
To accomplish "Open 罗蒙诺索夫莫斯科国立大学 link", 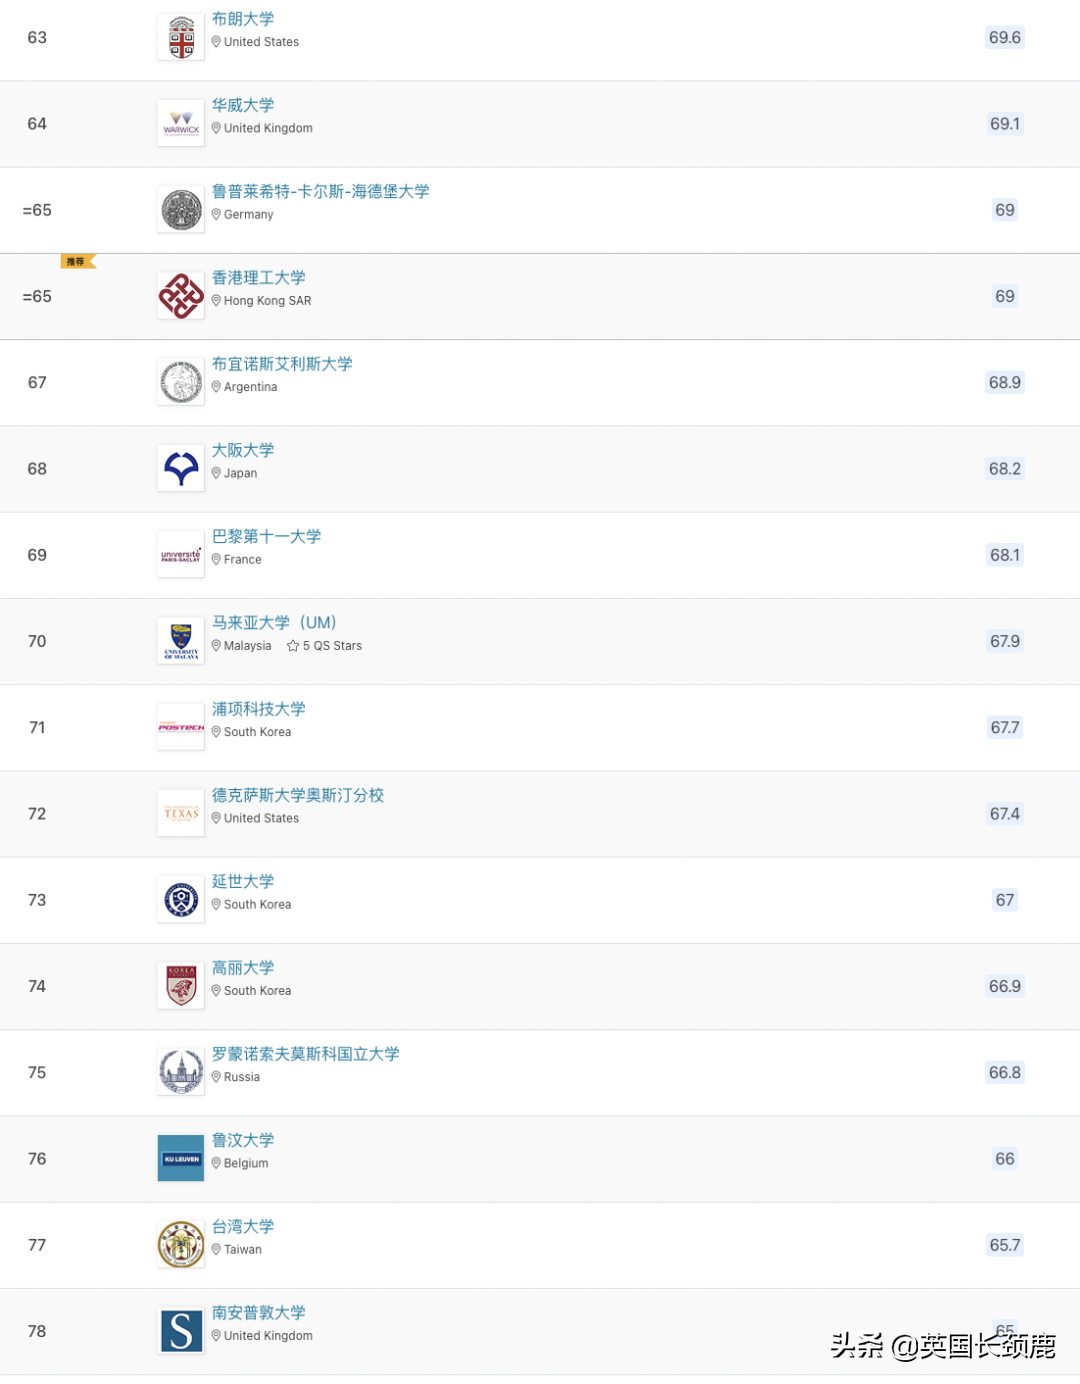I will point(305,1054).
